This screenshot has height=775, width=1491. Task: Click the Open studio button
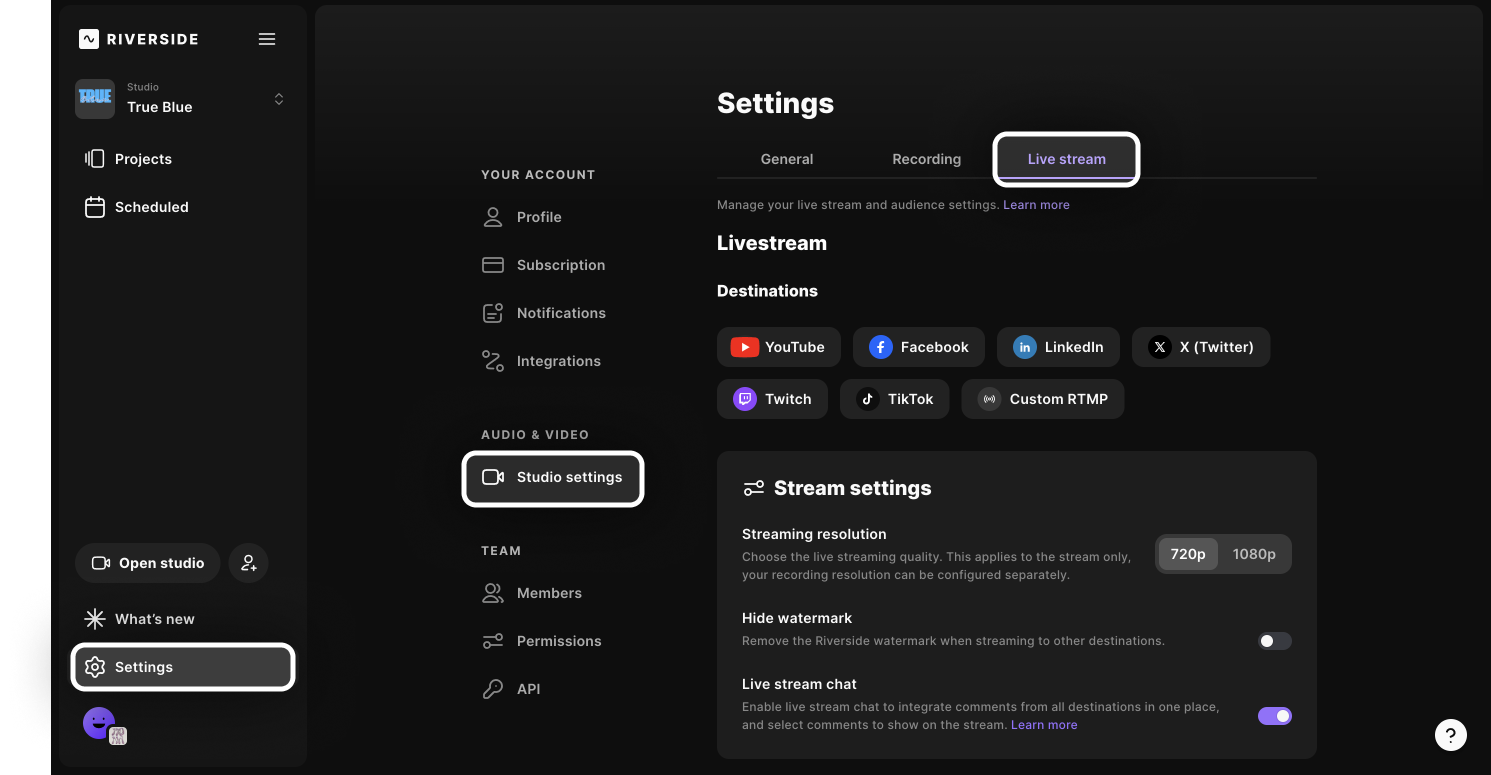pos(147,563)
